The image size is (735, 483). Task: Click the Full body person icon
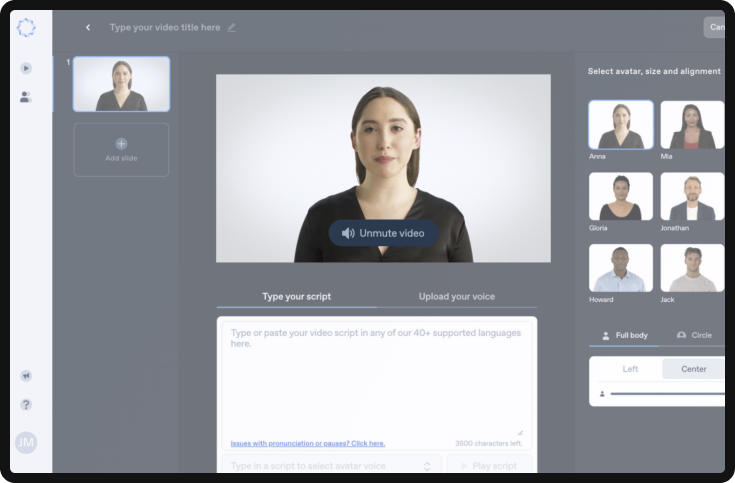coord(606,335)
